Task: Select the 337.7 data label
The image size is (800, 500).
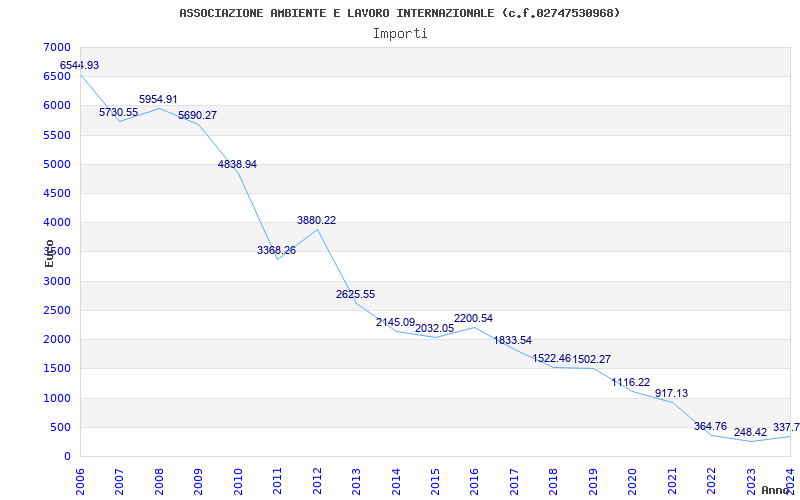Action: click(x=786, y=427)
